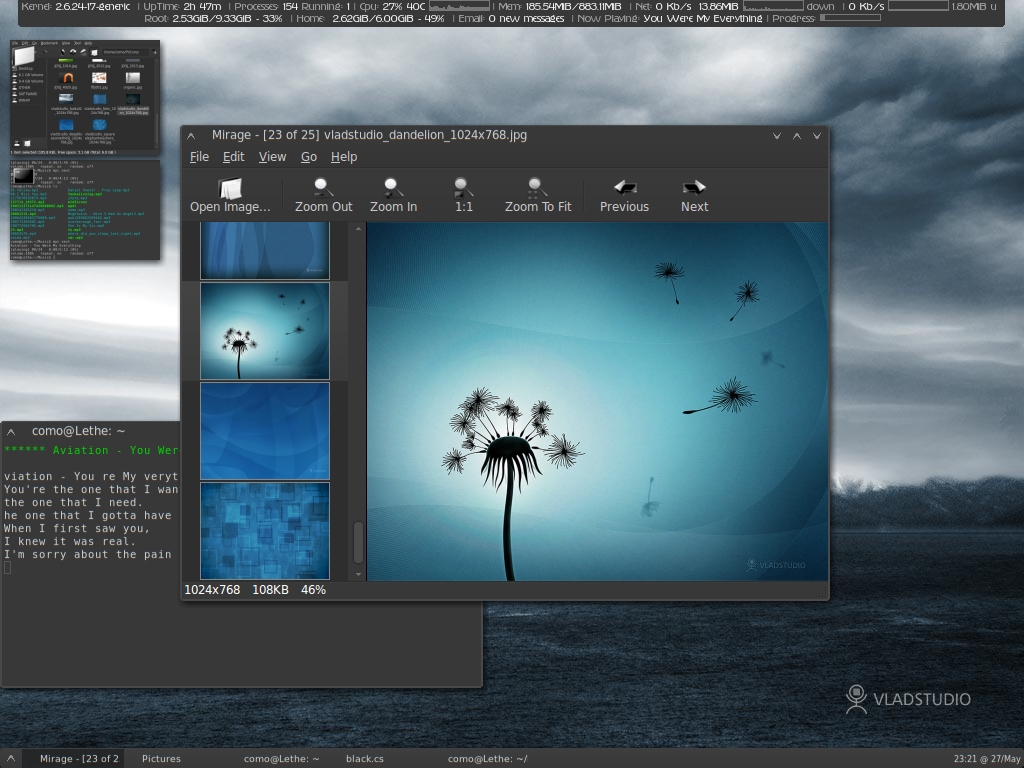Image resolution: width=1024 pixels, height=768 pixels.
Task: Click the main dandelion image preview
Action: (598, 401)
